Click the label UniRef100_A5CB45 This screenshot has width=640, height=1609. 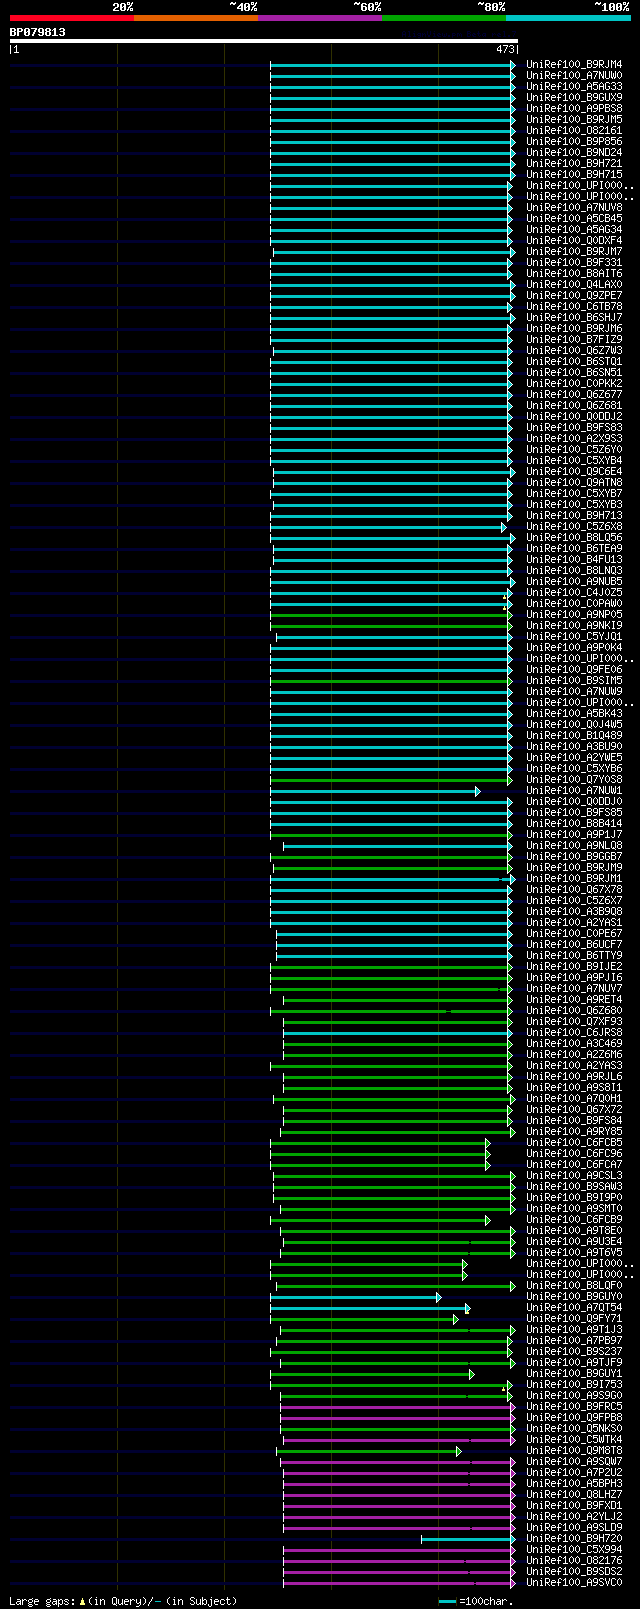(x=574, y=219)
